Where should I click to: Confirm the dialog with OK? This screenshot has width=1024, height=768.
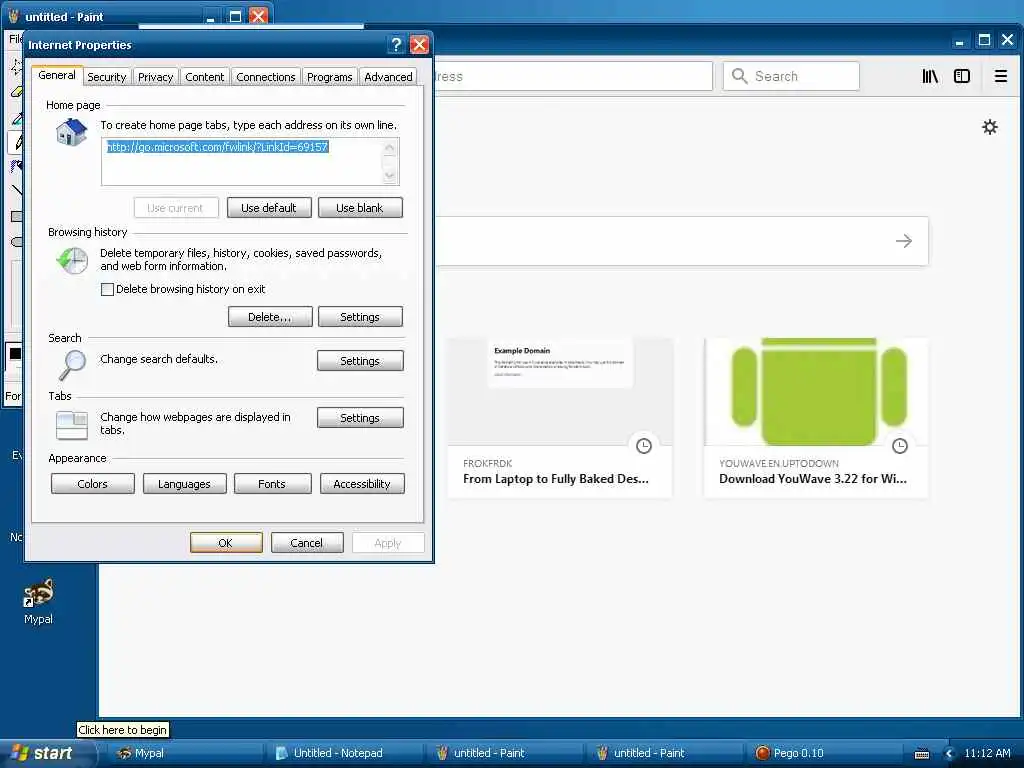tap(226, 543)
